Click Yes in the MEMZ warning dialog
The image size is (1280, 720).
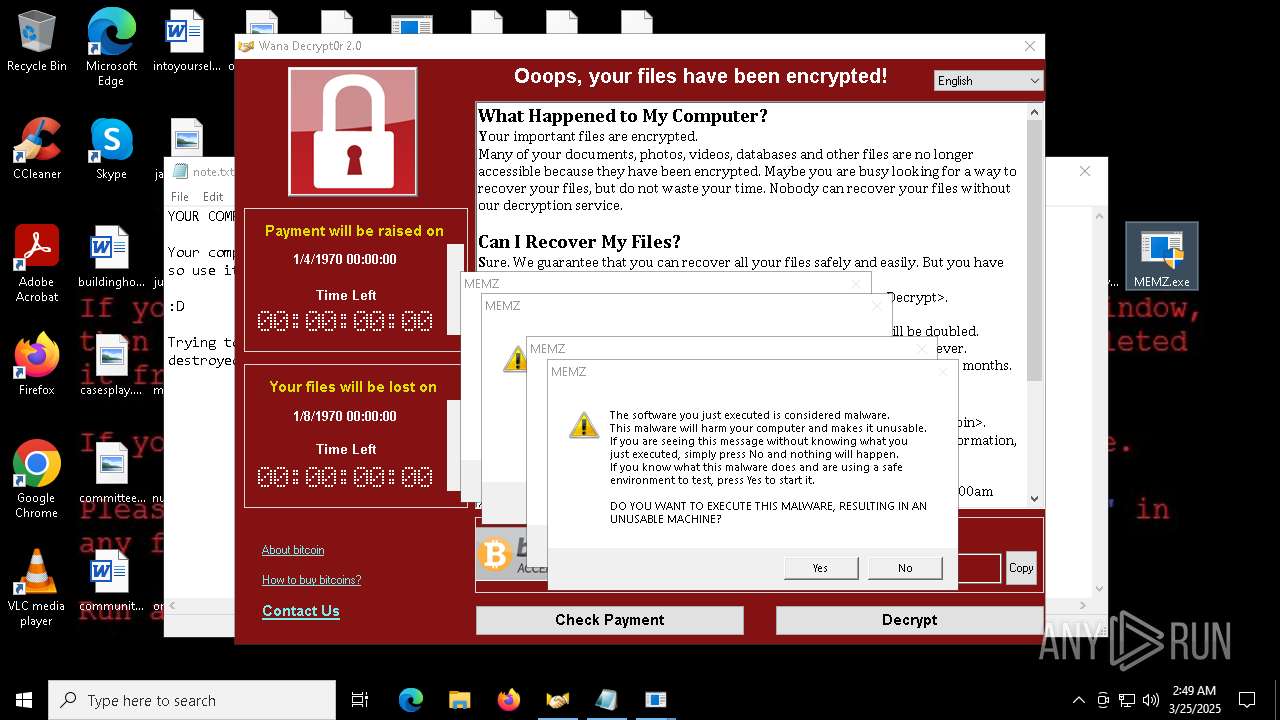[821, 568]
